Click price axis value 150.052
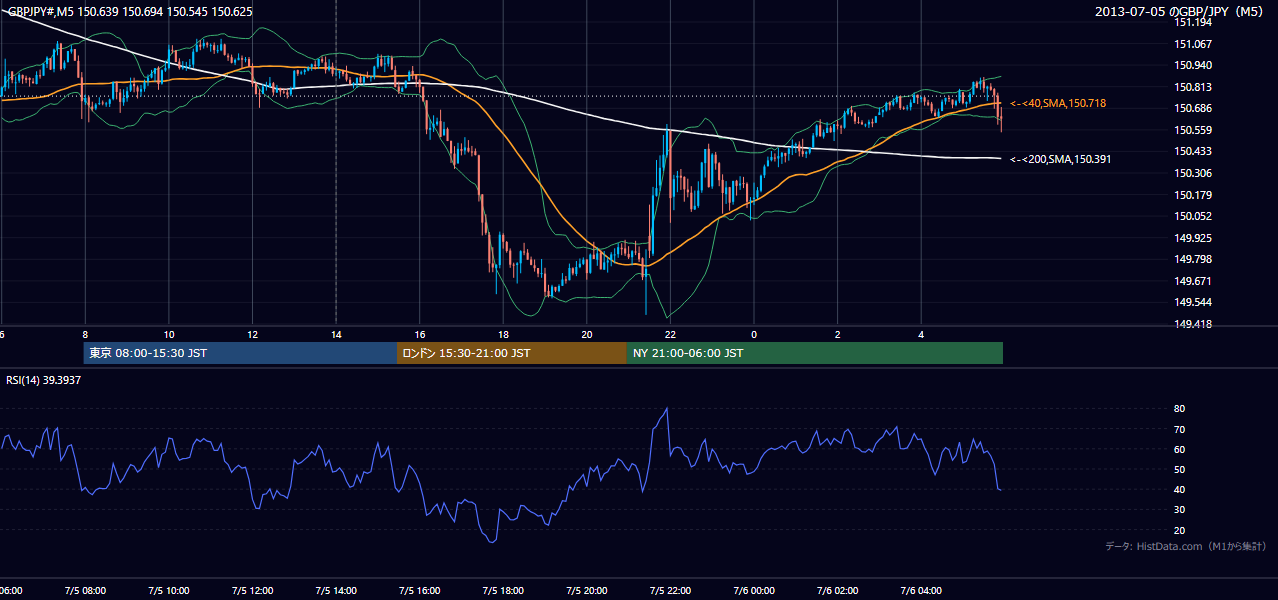This screenshot has height=600, width=1278. point(1194,216)
